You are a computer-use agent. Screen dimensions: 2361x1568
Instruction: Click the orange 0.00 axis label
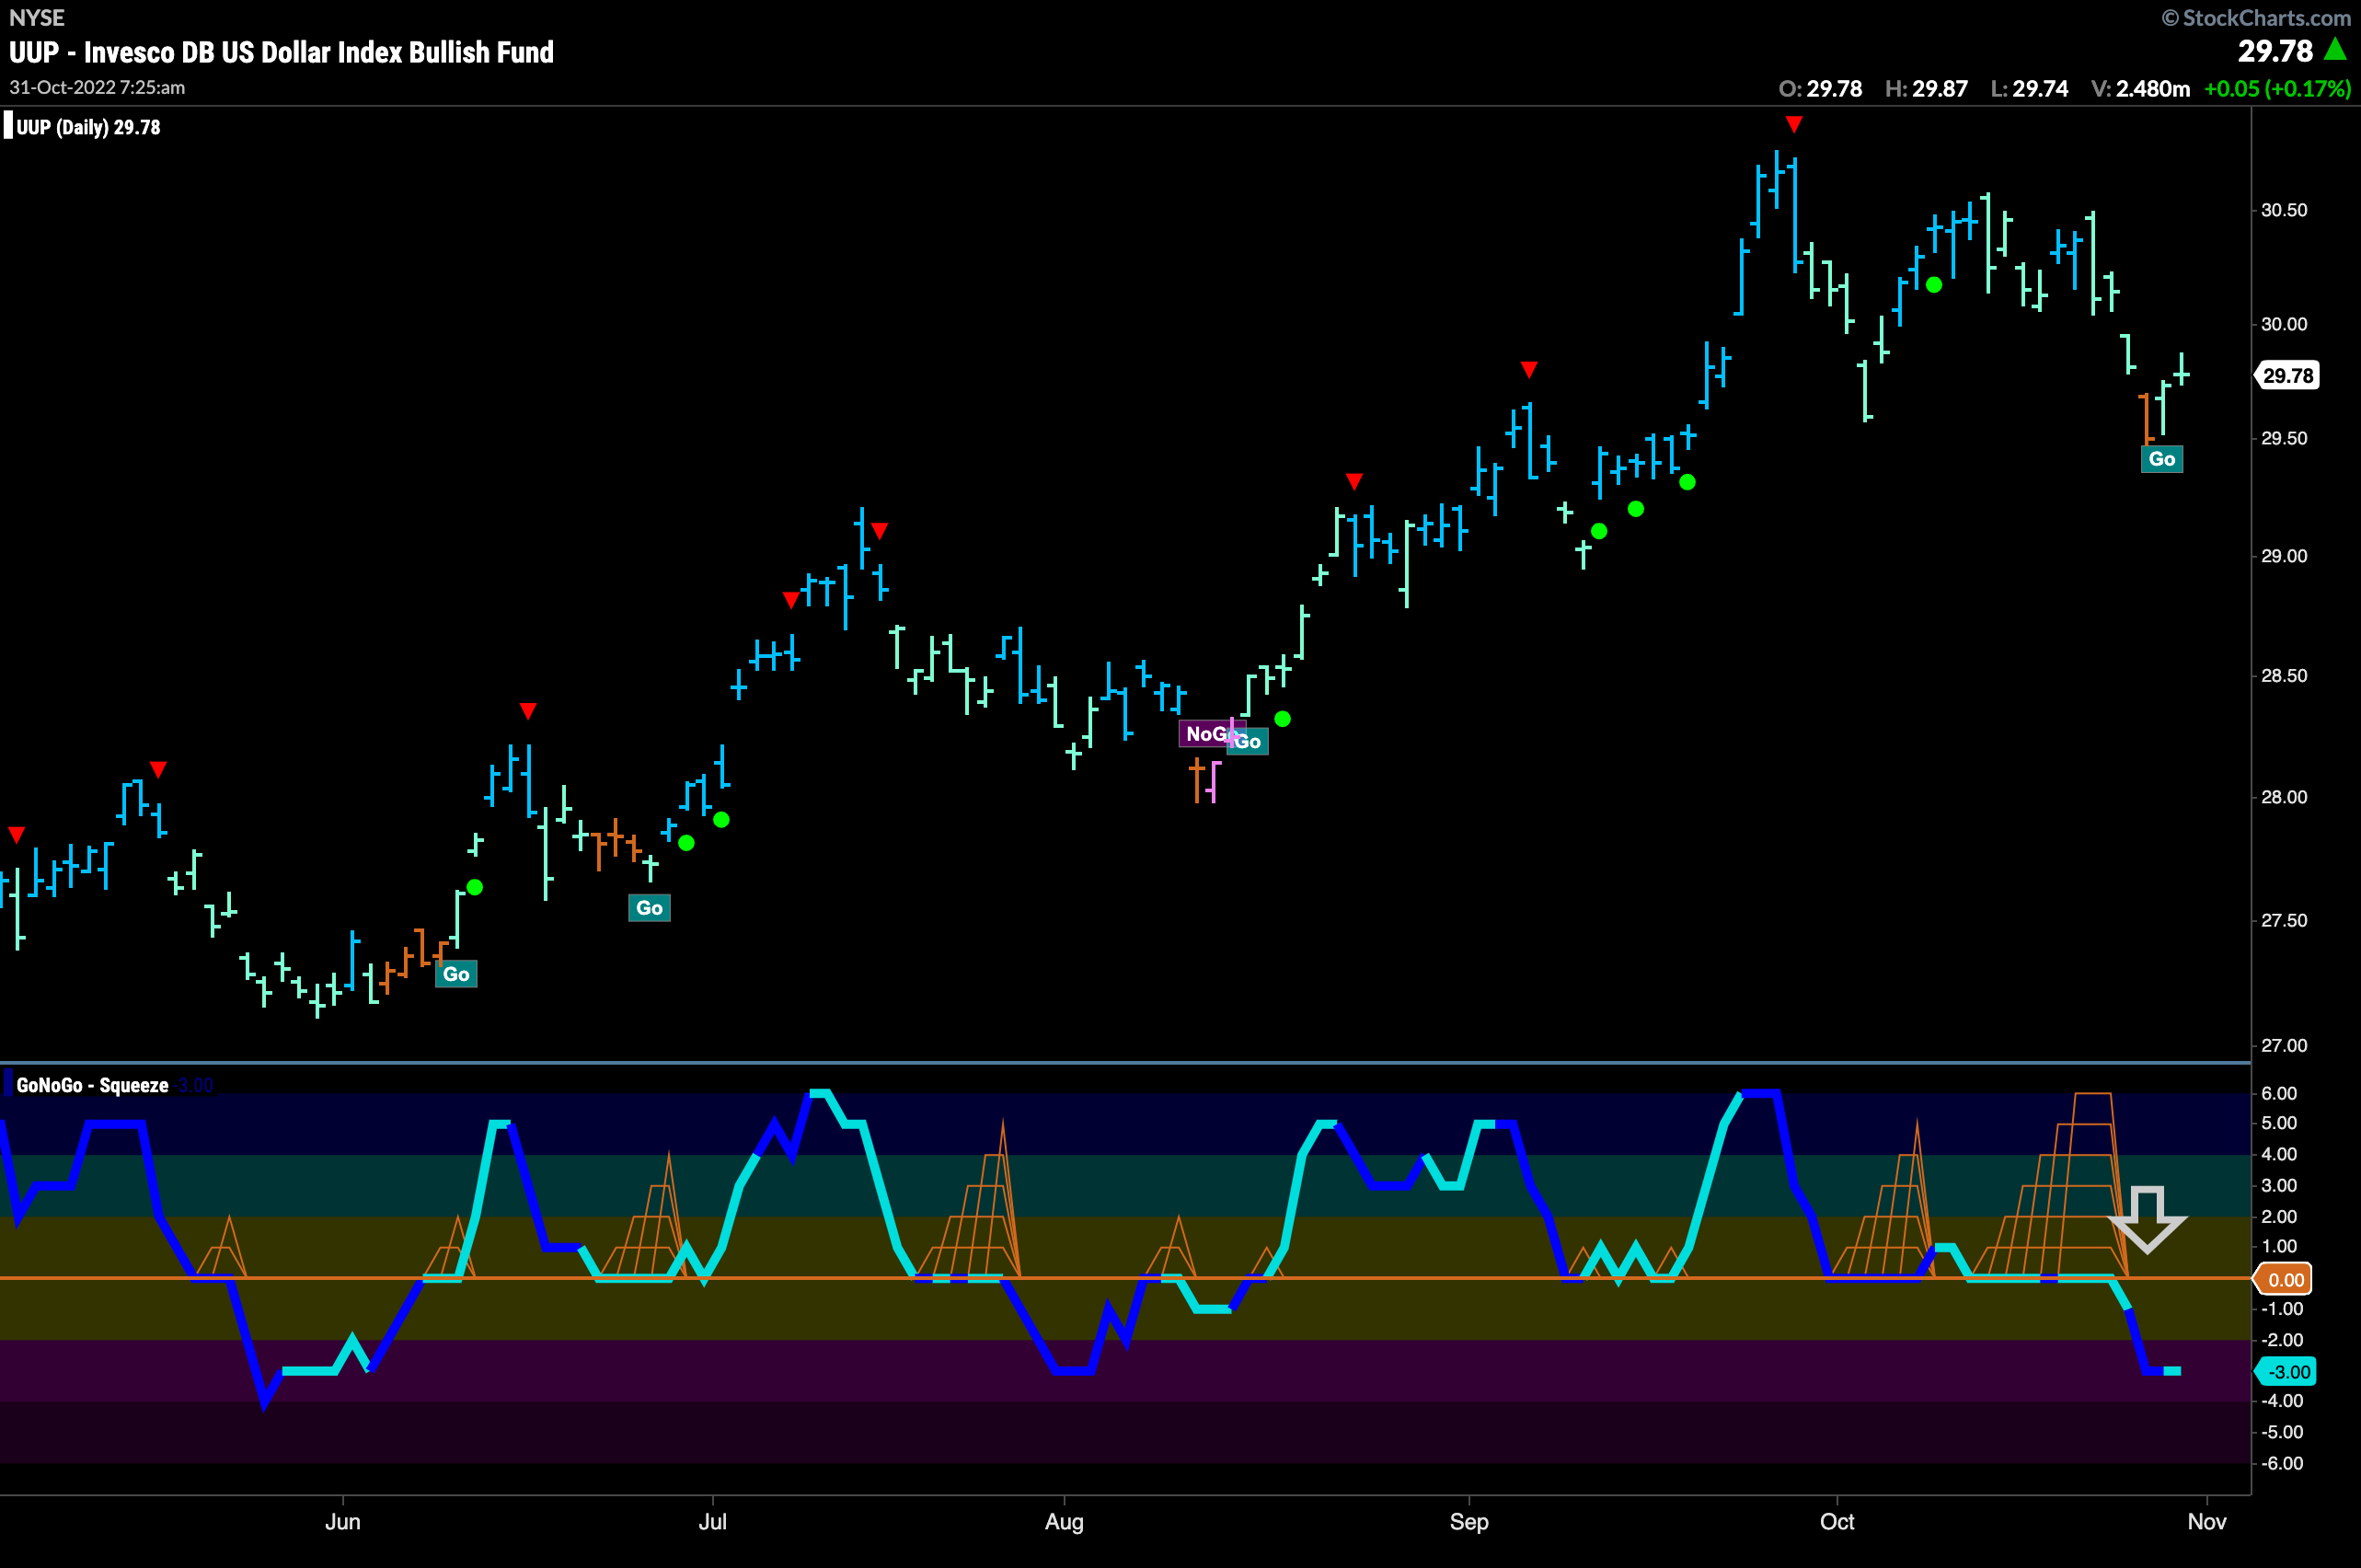2285,1280
